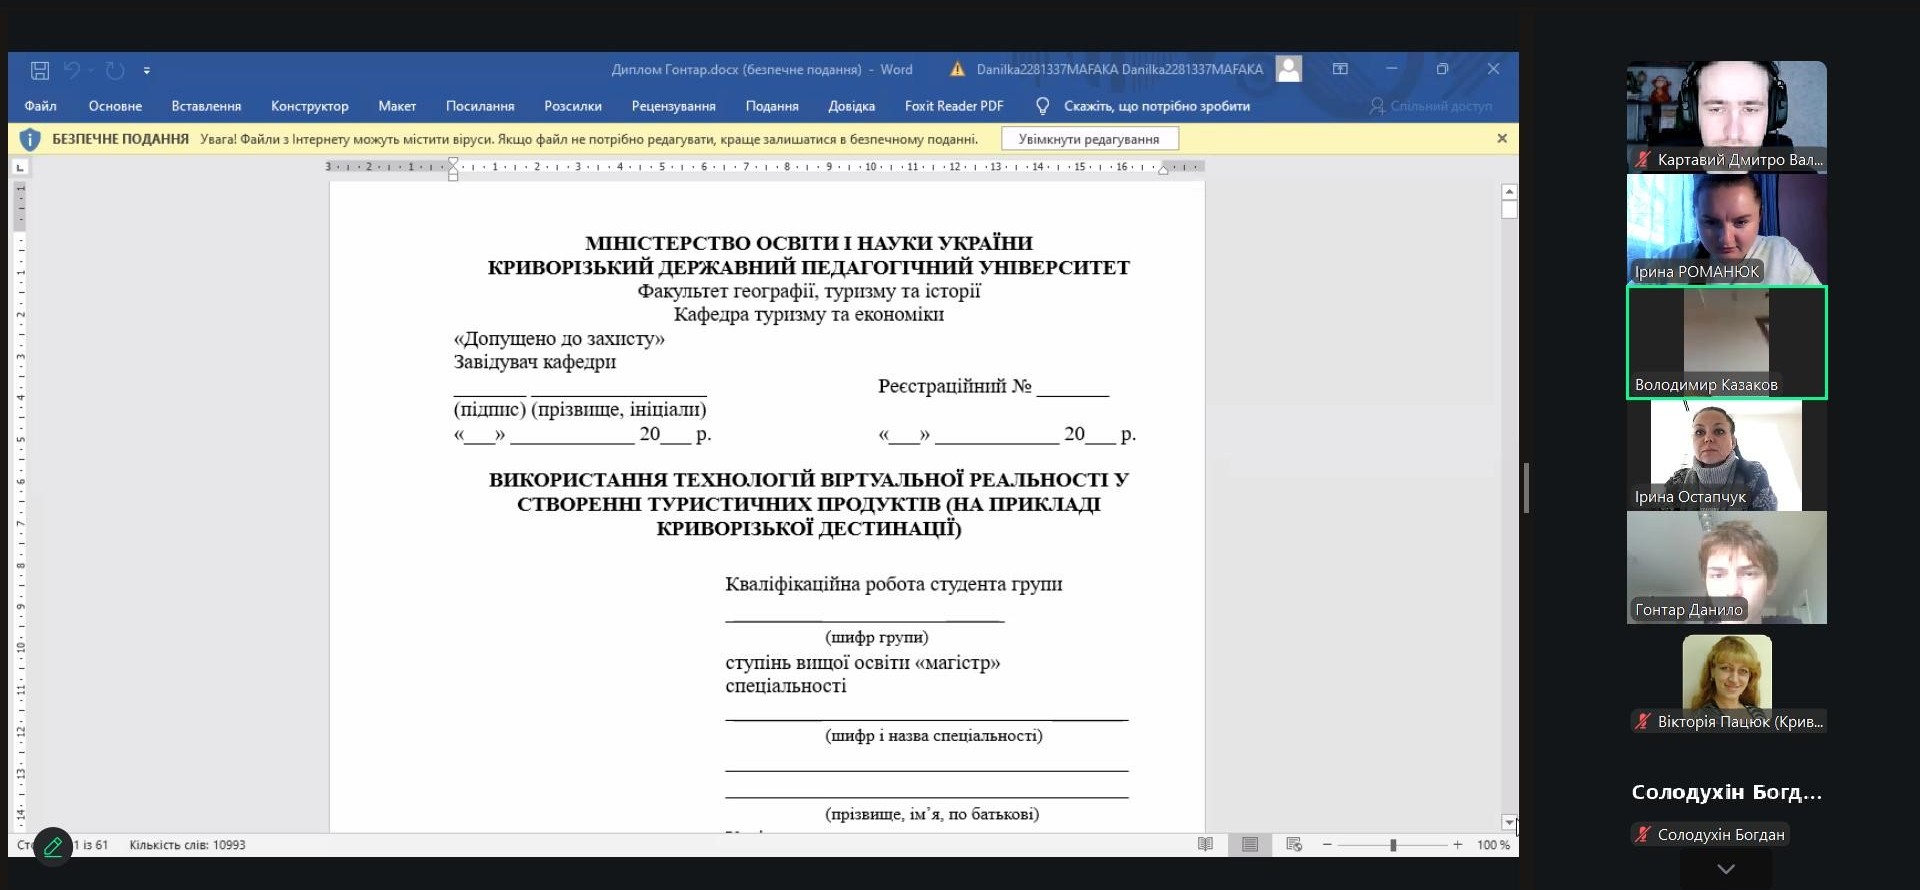The height and width of the screenshot is (890, 1920).
Task: Click the Увімкнути редагування button
Action: (1089, 139)
